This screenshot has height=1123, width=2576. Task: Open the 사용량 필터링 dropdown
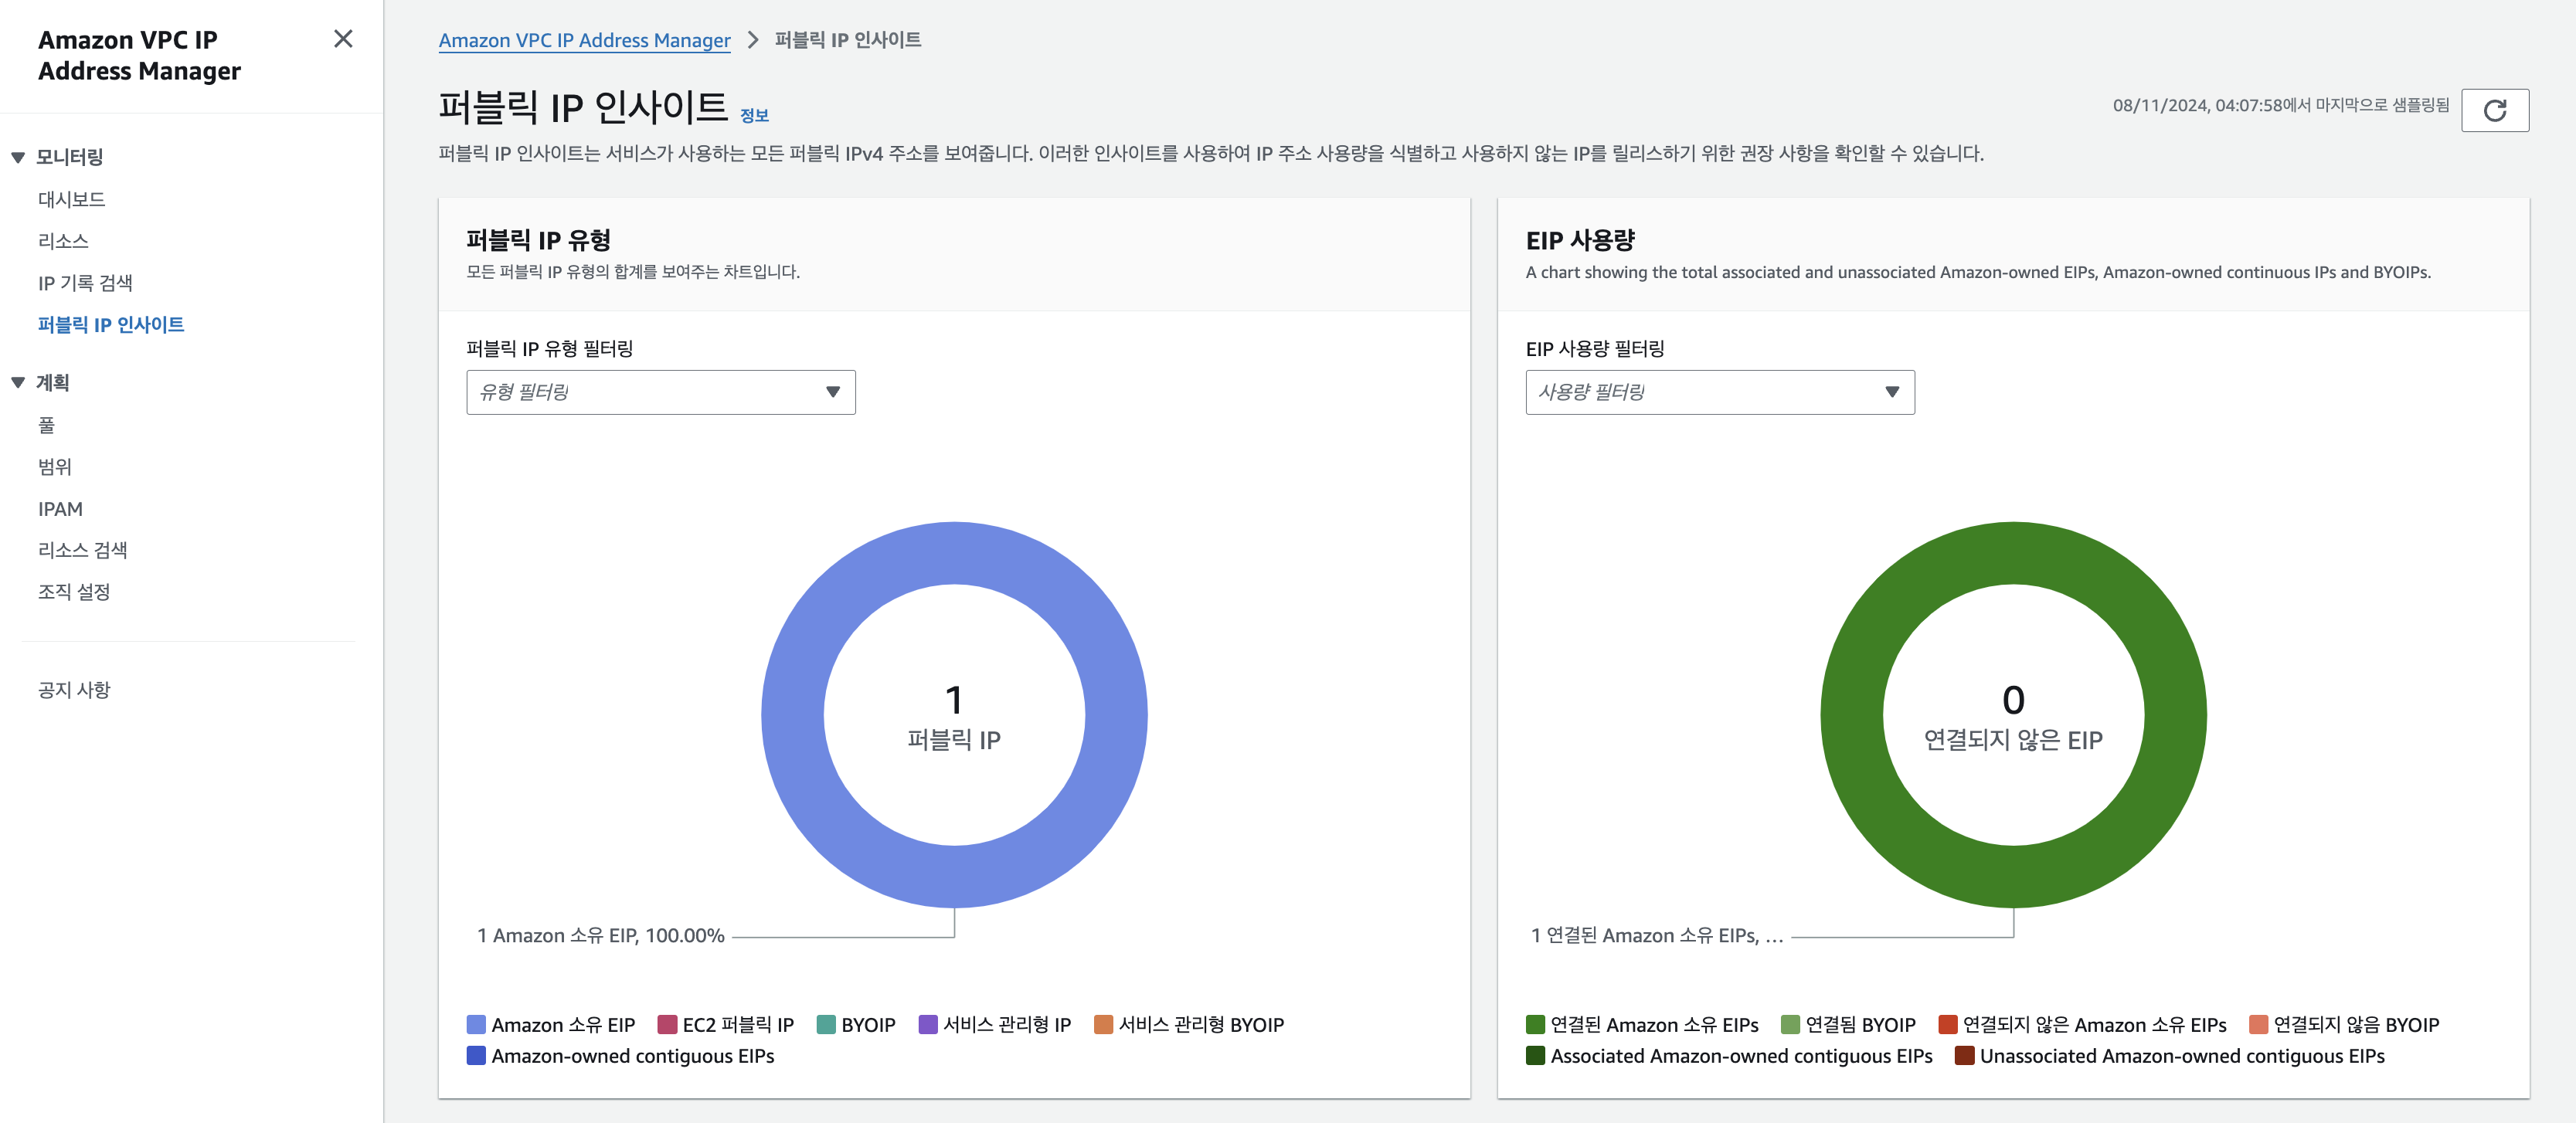1719,392
